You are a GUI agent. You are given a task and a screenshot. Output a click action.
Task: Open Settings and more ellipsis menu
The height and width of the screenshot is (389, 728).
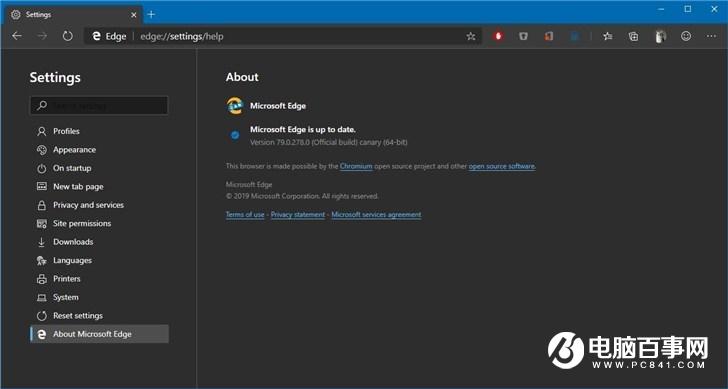(711, 36)
